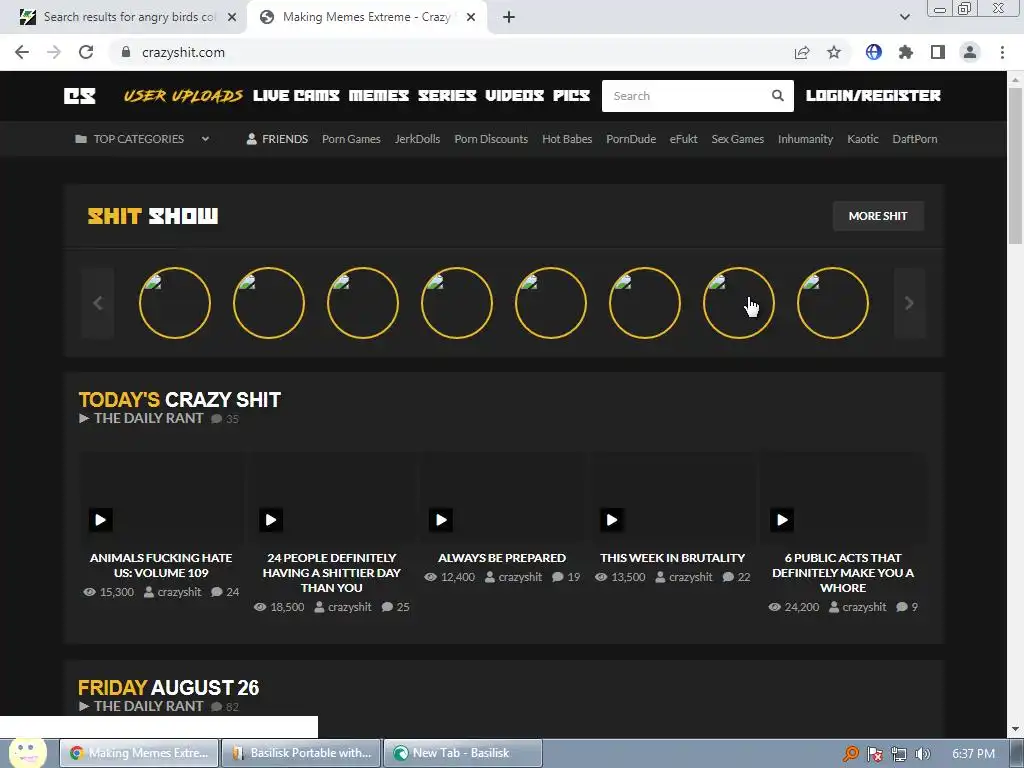Viewport: 1024px width, 768px height.
Task: Click the Friends link
Action: 277,138
